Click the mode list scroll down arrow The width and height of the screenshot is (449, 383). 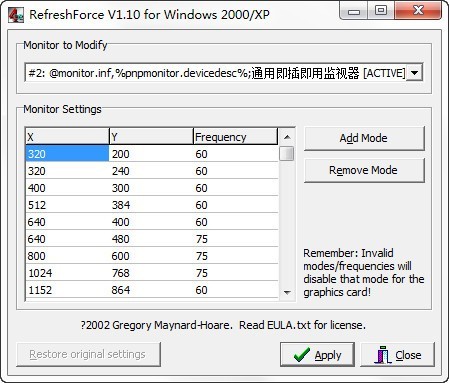coord(287,292)
